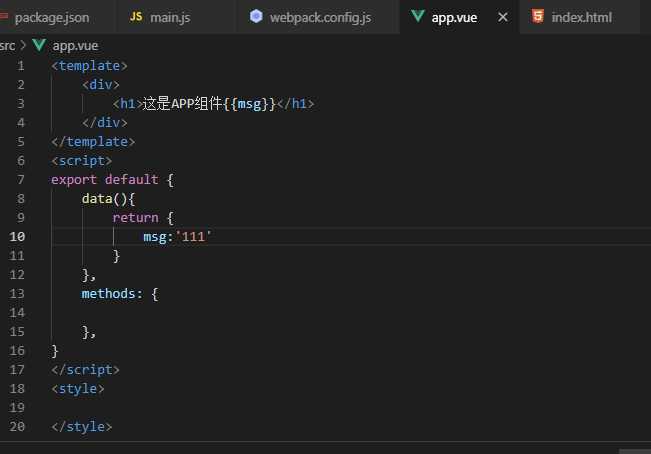Click the app.vue breadcrumb segment
Screen dimensions: 651x454
75,46
